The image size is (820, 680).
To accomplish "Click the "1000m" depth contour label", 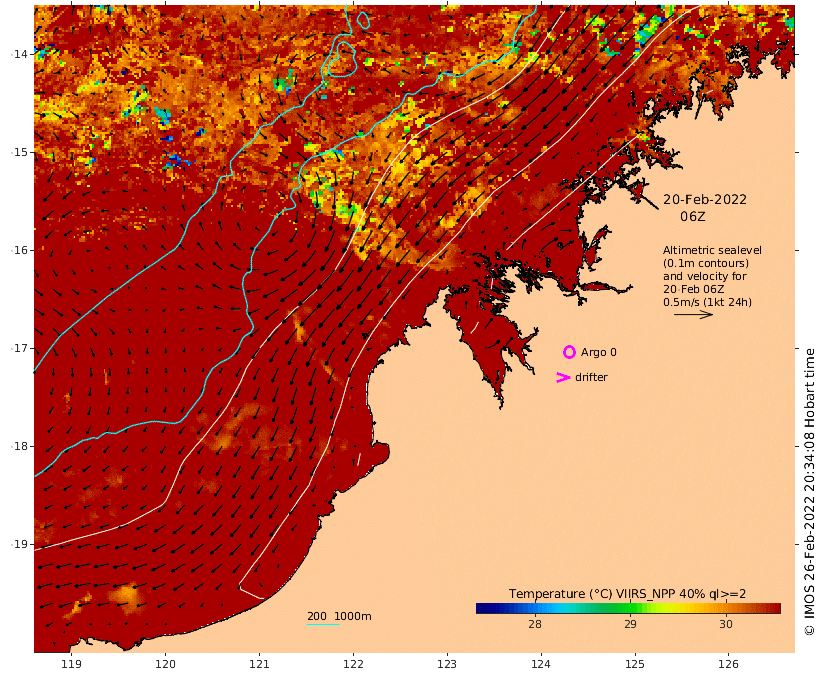I will (353, 616).
